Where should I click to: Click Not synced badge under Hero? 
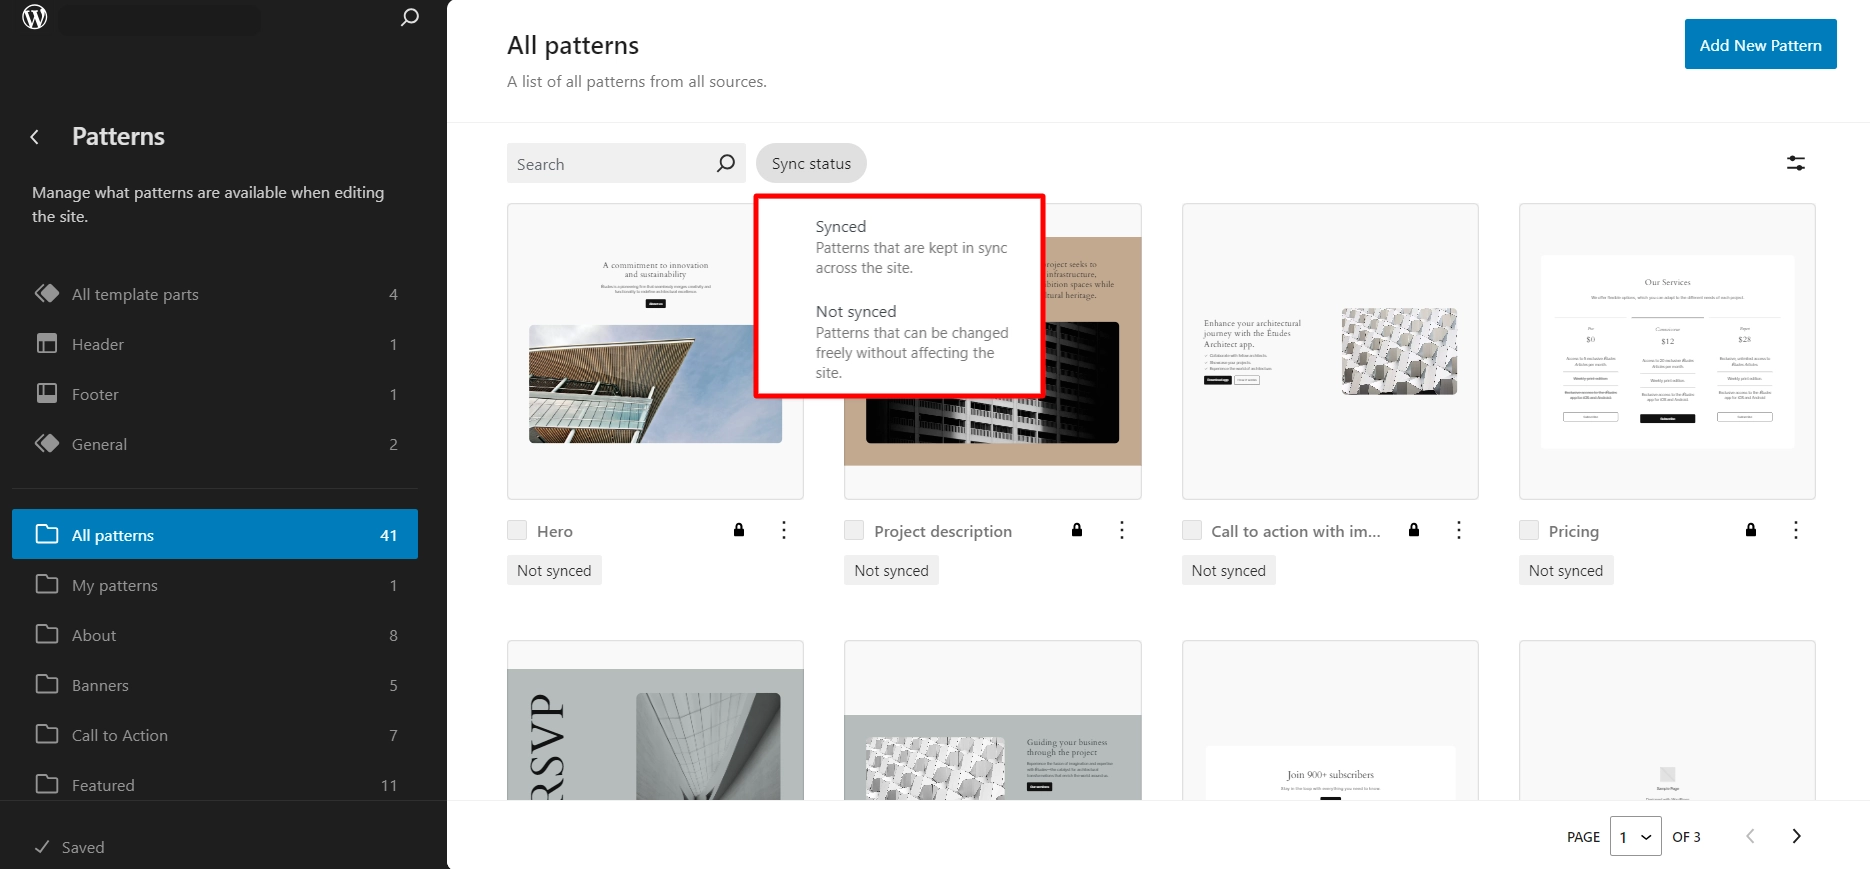554,570
